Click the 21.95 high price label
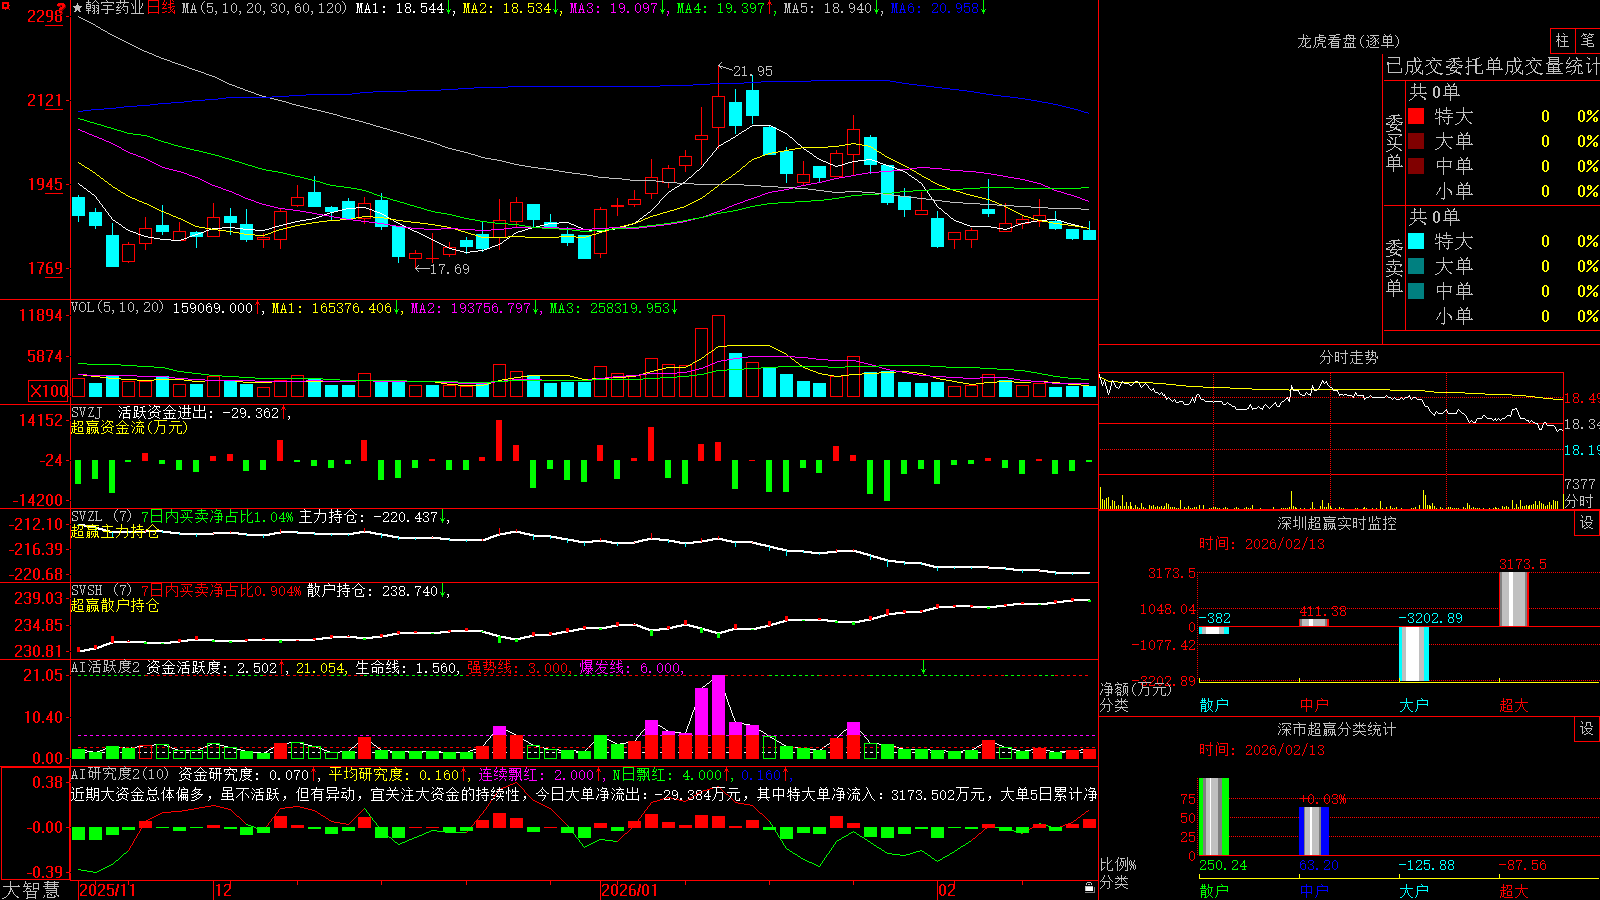The width and height of the screenshot is (1600, 900). pyautogui.click(x=752, y=71)
